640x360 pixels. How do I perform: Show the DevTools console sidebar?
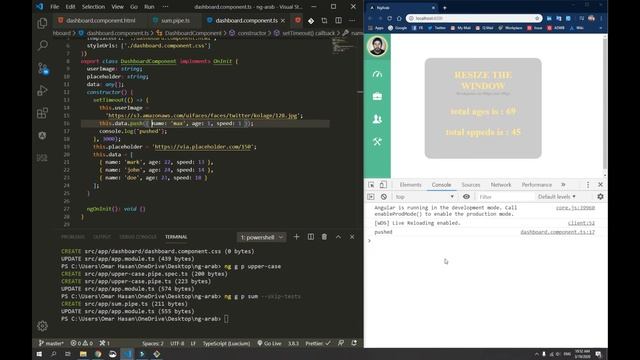[x=371, y=197]
